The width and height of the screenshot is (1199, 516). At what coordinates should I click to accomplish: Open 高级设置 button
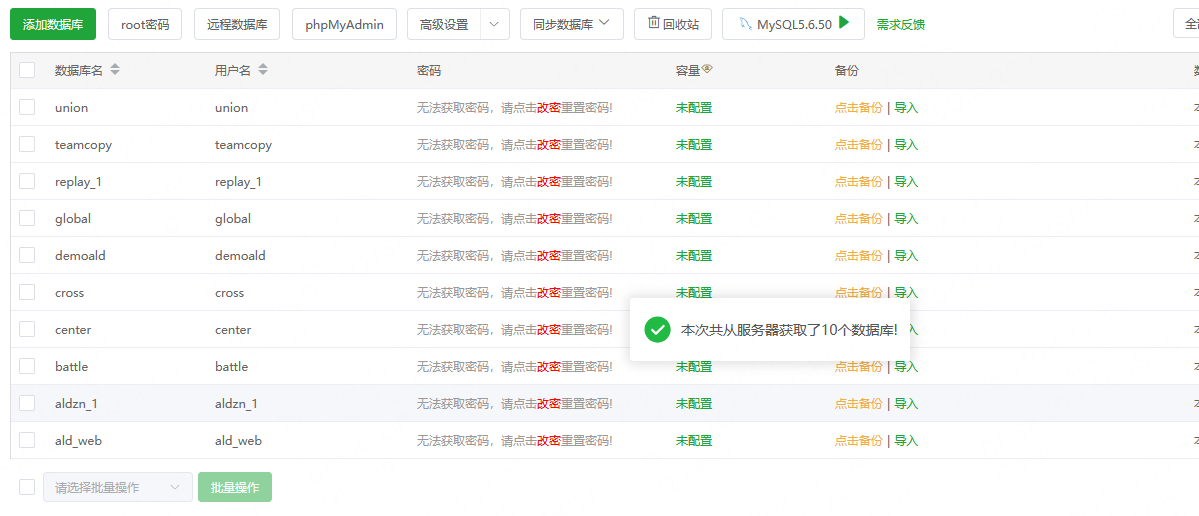pos(444,24)
